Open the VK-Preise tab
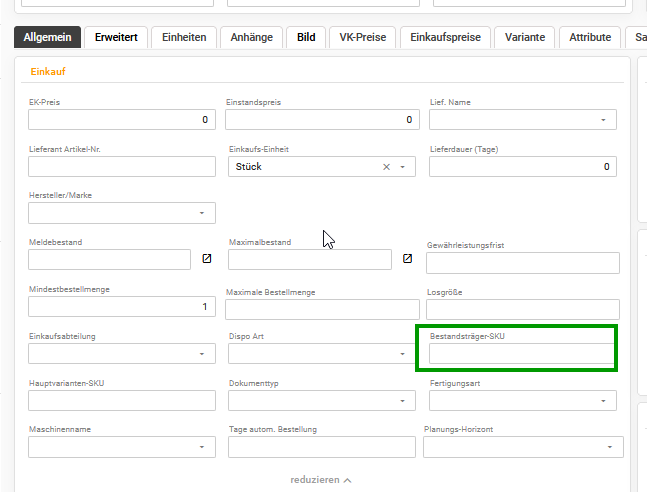647x492 pixels. (363, 37)
